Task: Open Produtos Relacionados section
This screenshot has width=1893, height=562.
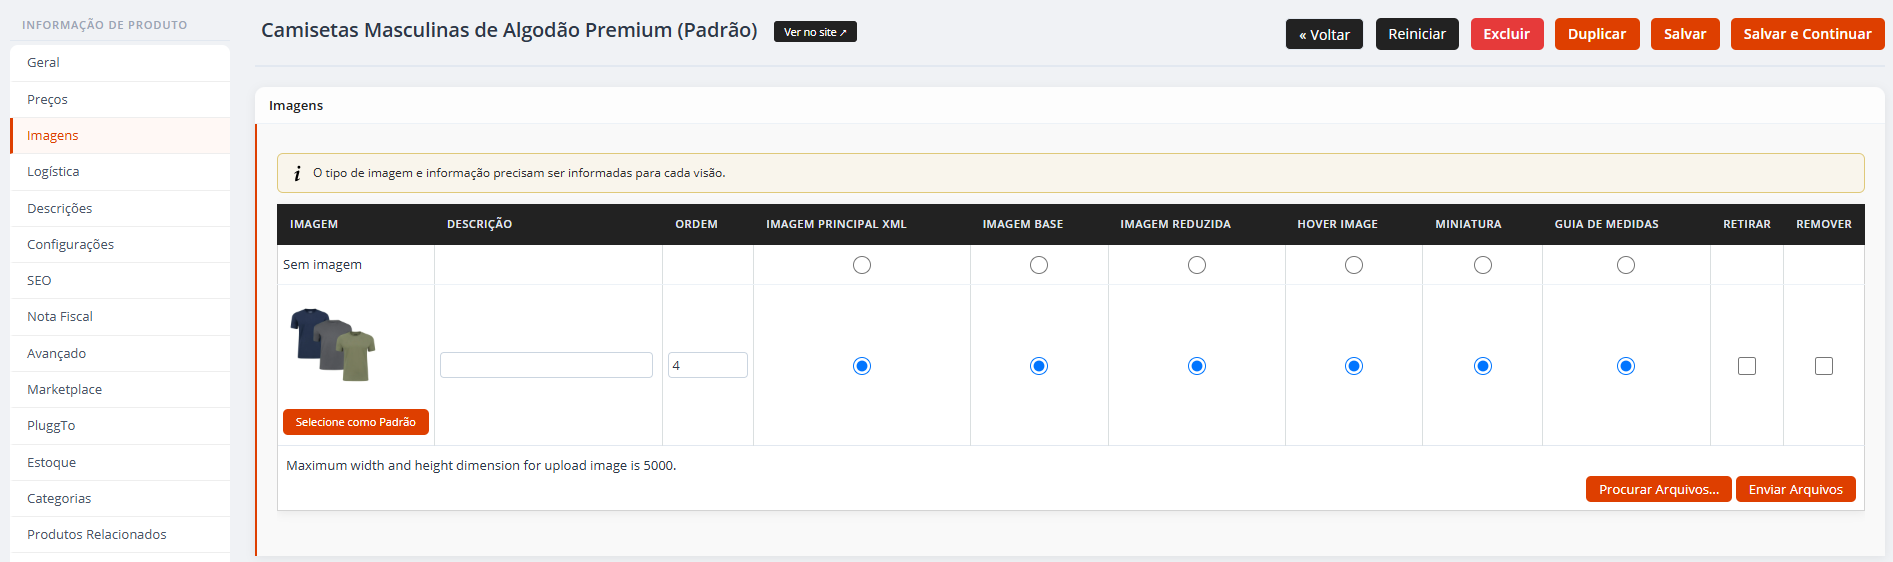Action: click(x=120, y=534)
